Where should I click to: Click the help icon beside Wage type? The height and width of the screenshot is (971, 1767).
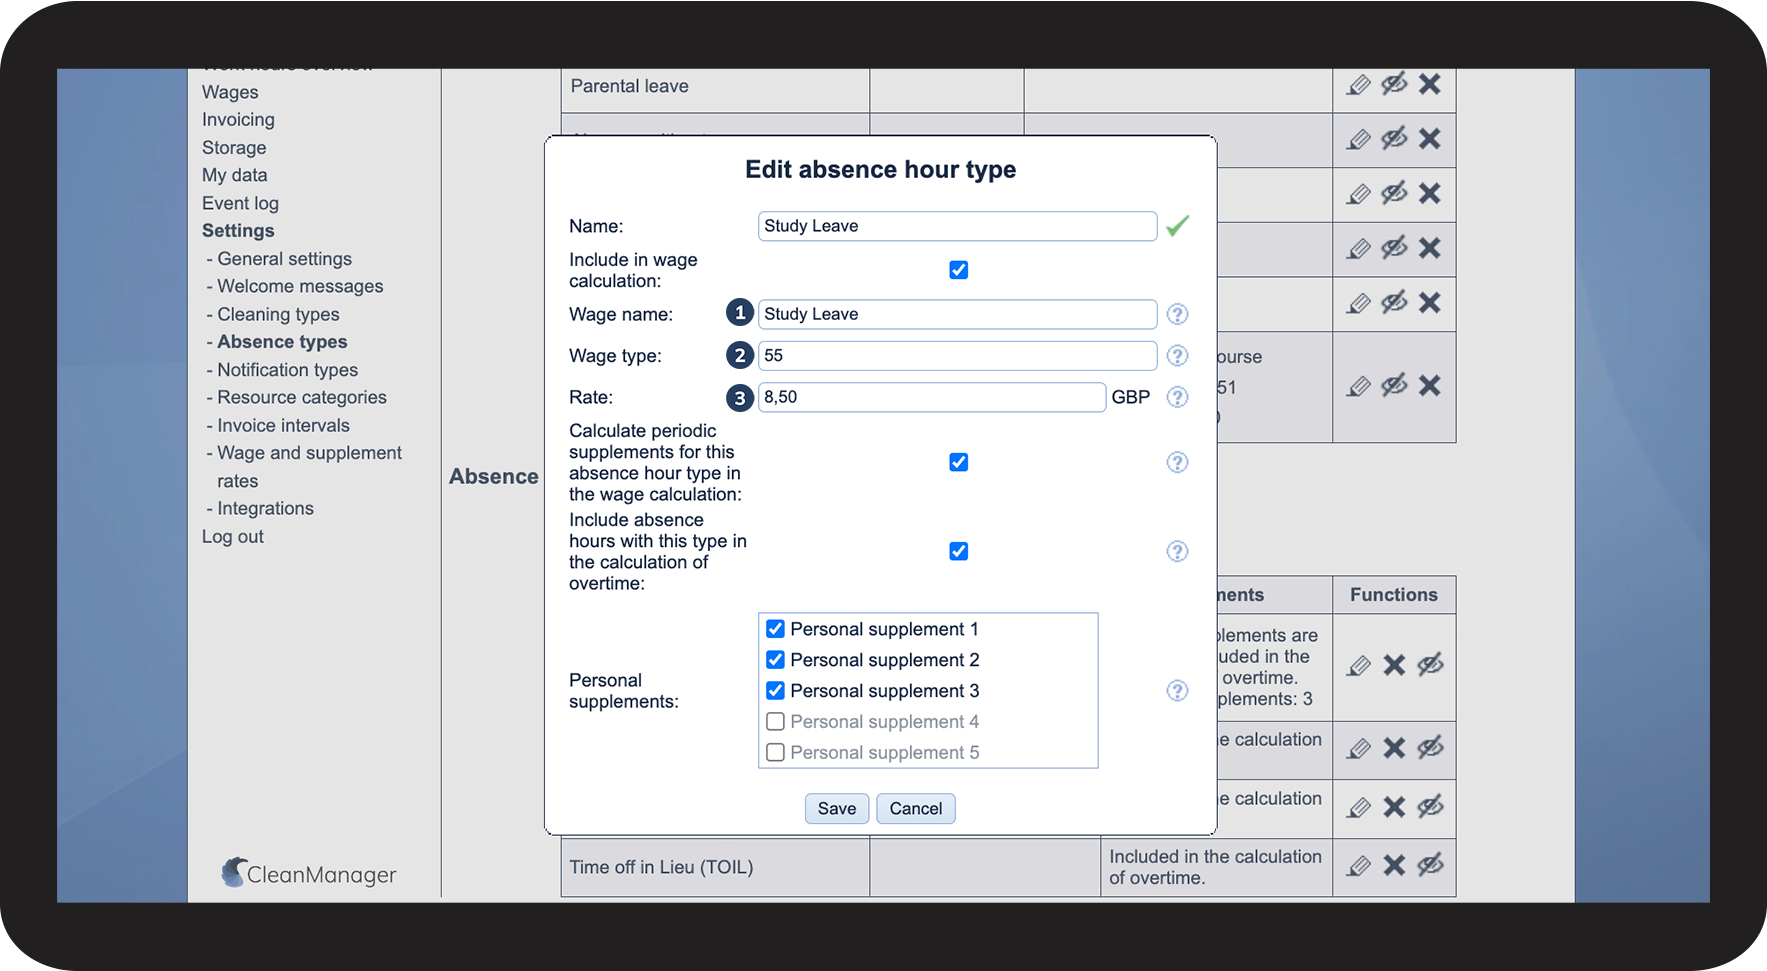1177,356
